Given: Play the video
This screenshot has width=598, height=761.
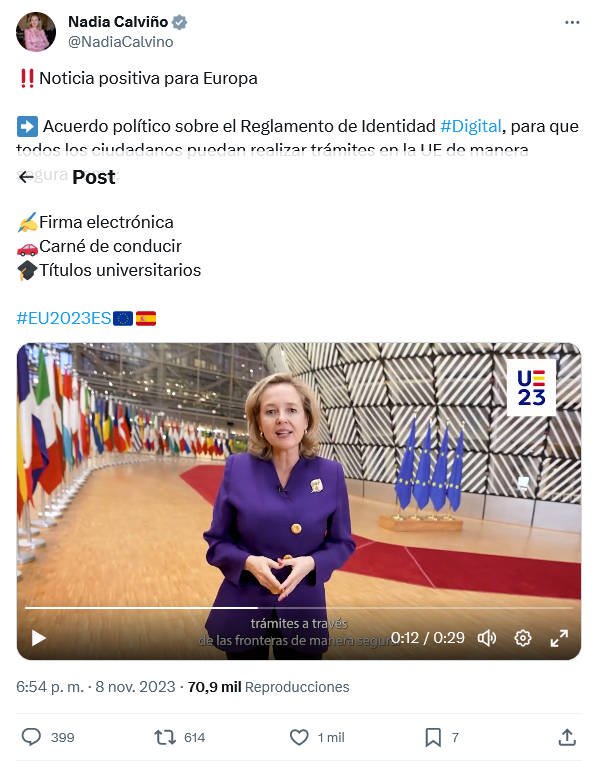Looking at the screenshot, I should click(x=39, y=638).
